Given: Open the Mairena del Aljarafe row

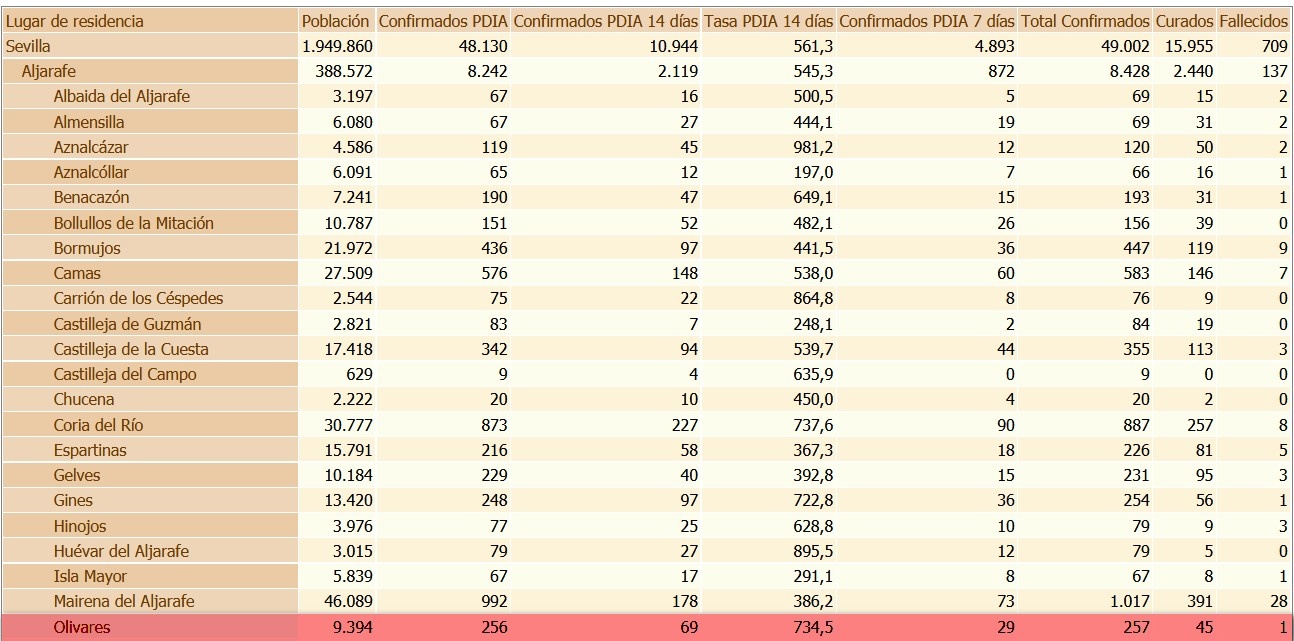Looking at the screenshot, I should click(x=124, y=601).
